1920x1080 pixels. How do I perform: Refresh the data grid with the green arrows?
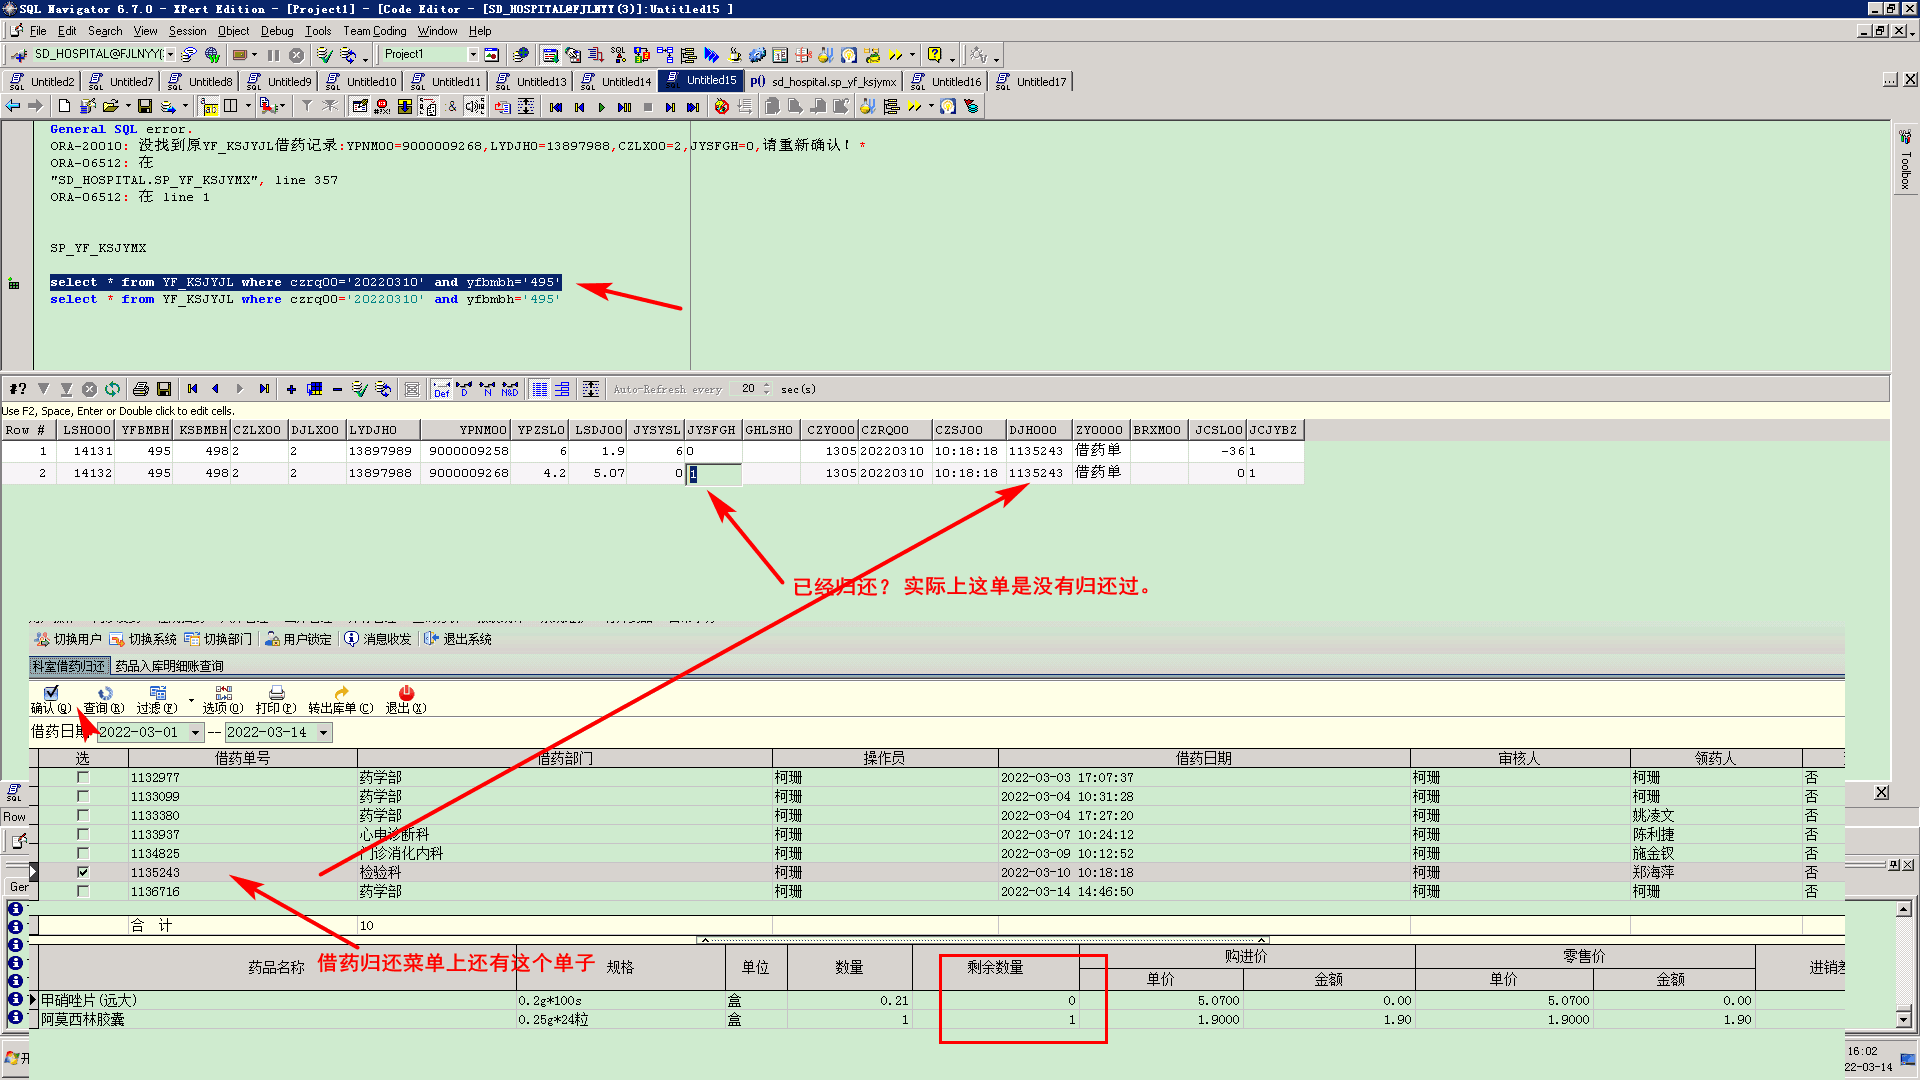(x=112, y=389)
